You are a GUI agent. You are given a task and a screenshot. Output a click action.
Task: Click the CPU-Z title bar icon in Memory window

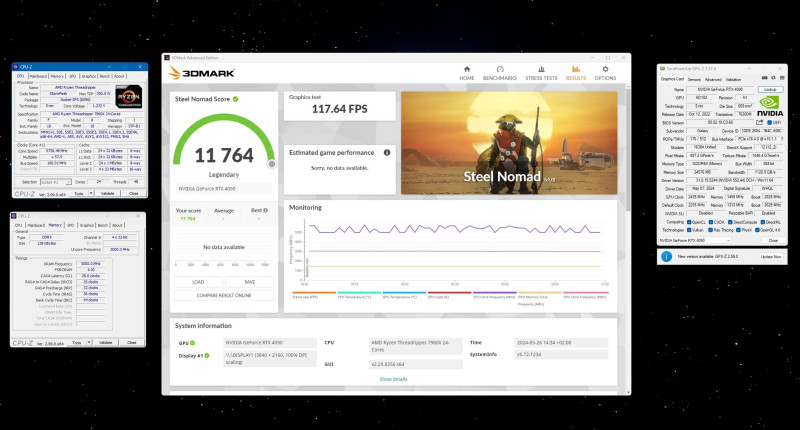tap(14, 216)
